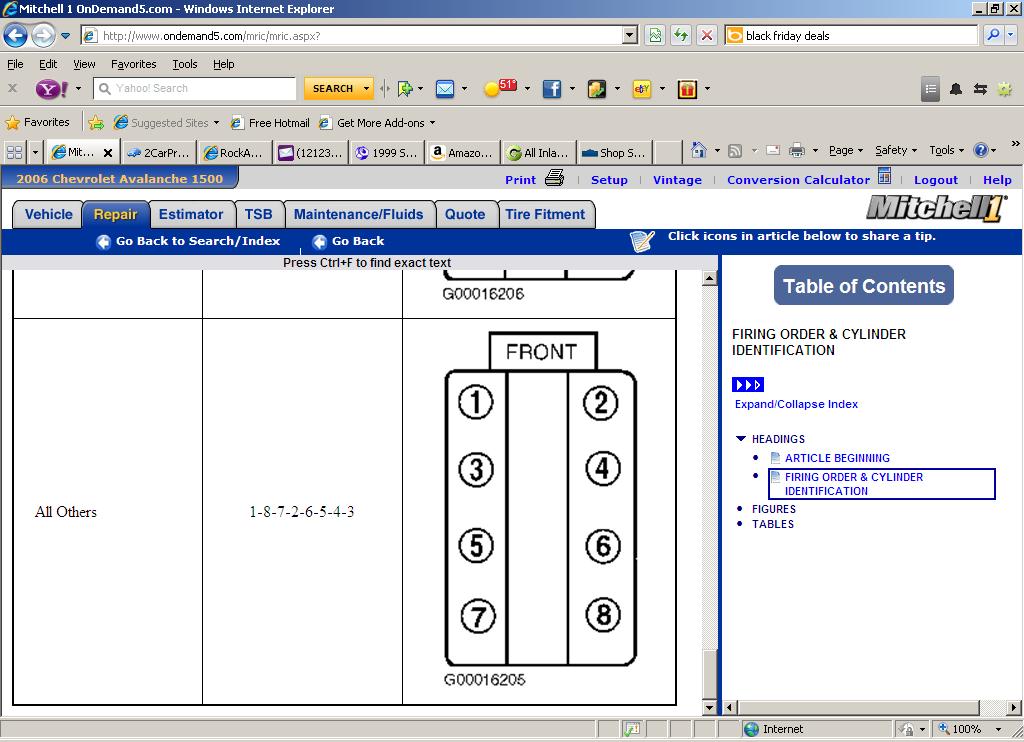Switch to the Tire Fitment tab

pos(545,215)
